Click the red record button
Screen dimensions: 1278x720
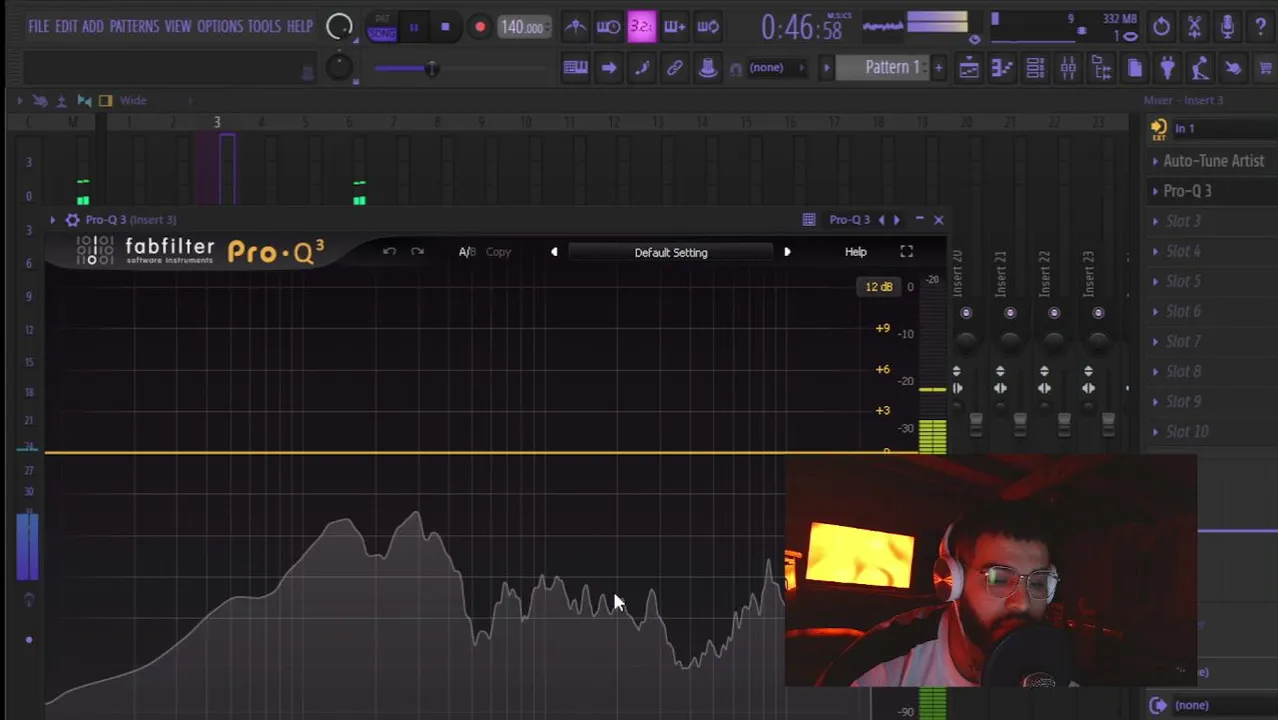point(480,27)
